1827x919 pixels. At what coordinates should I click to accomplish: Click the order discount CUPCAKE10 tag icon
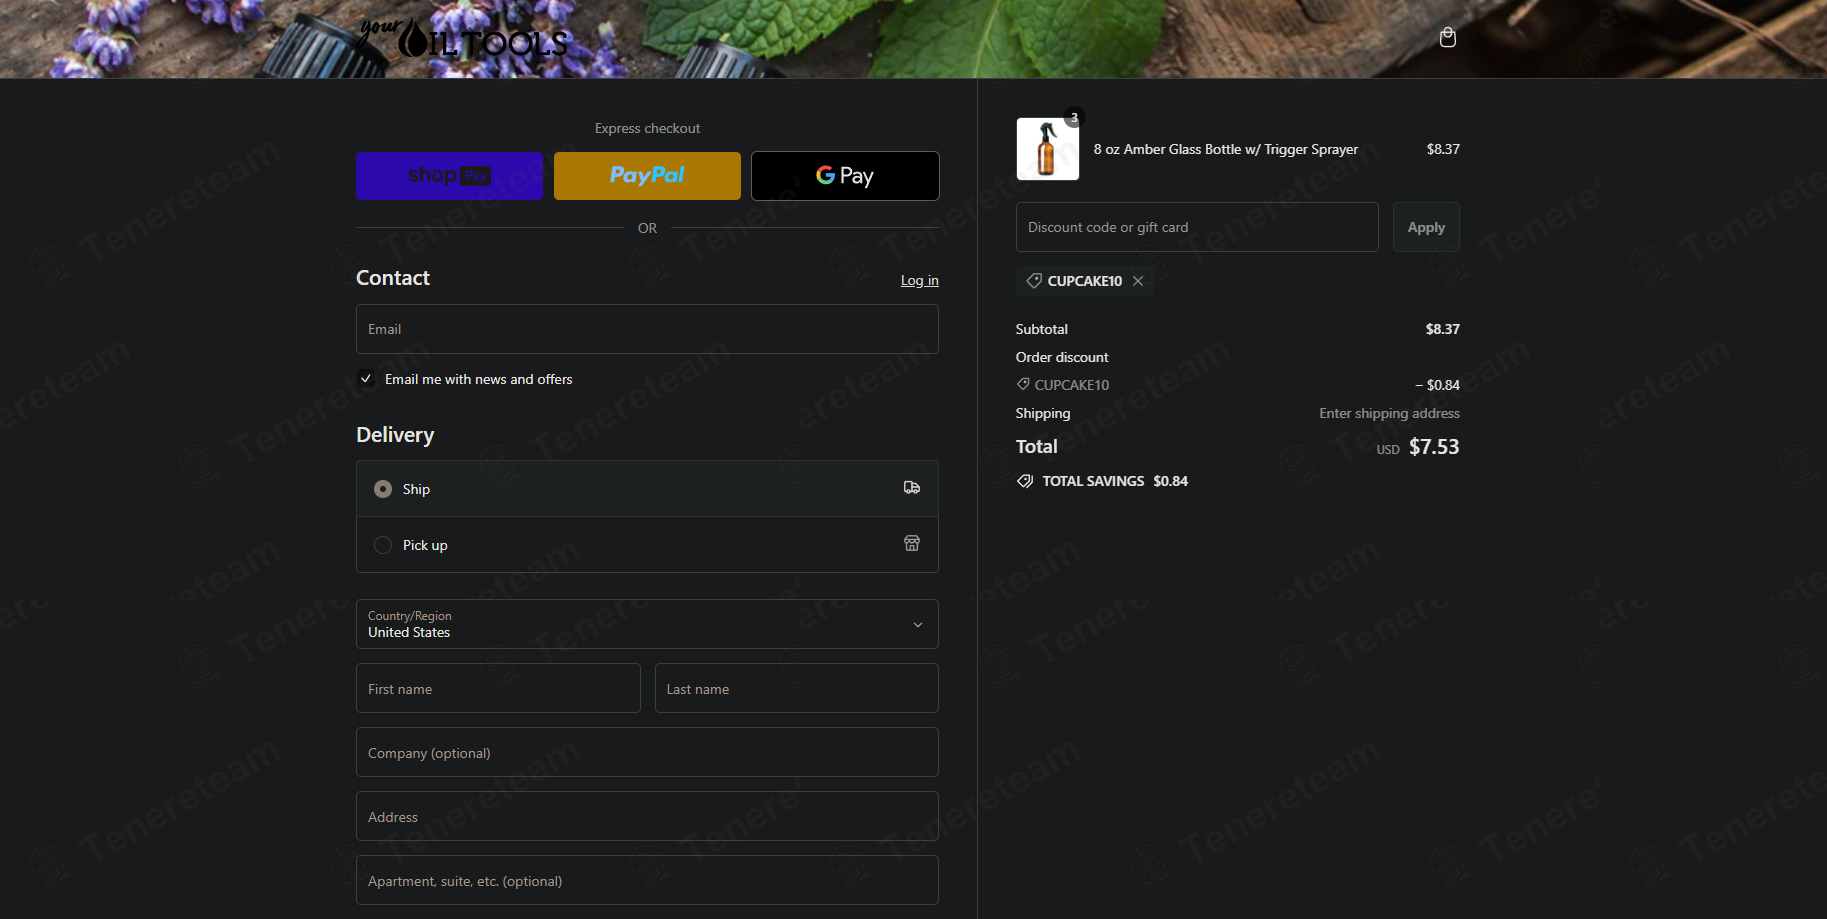click(x=1023, y=384)
